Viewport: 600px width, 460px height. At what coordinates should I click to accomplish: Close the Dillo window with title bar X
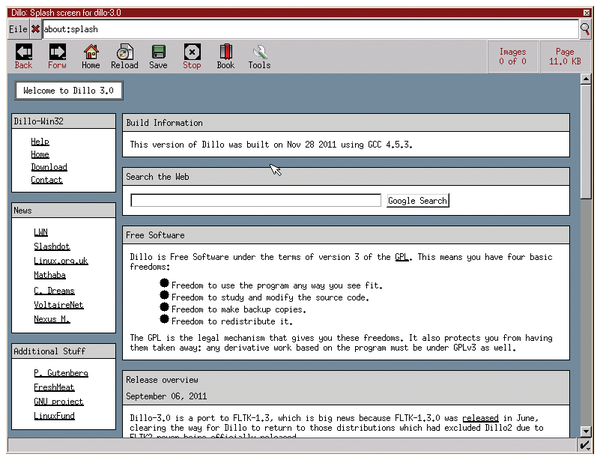(x=587, y=13)
